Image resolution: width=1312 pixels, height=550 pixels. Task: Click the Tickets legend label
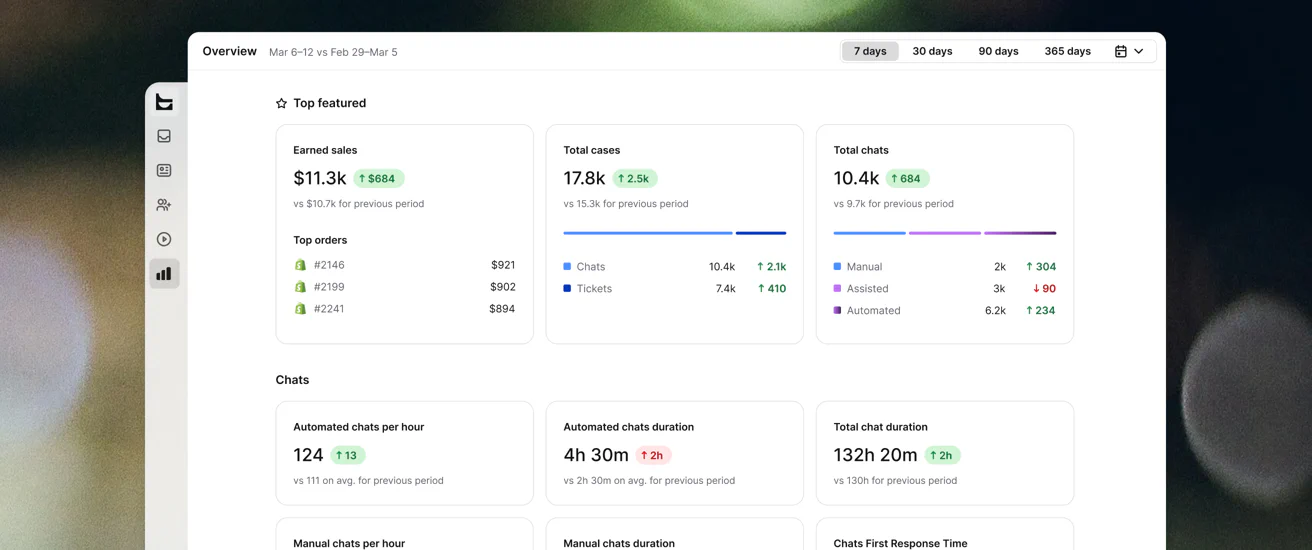coord(594,289)
